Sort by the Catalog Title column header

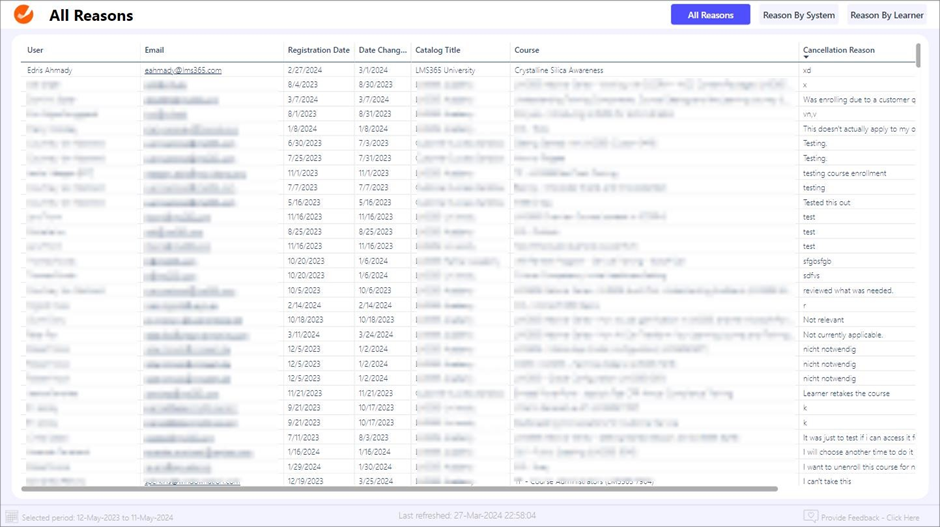[x=437, y=50]
